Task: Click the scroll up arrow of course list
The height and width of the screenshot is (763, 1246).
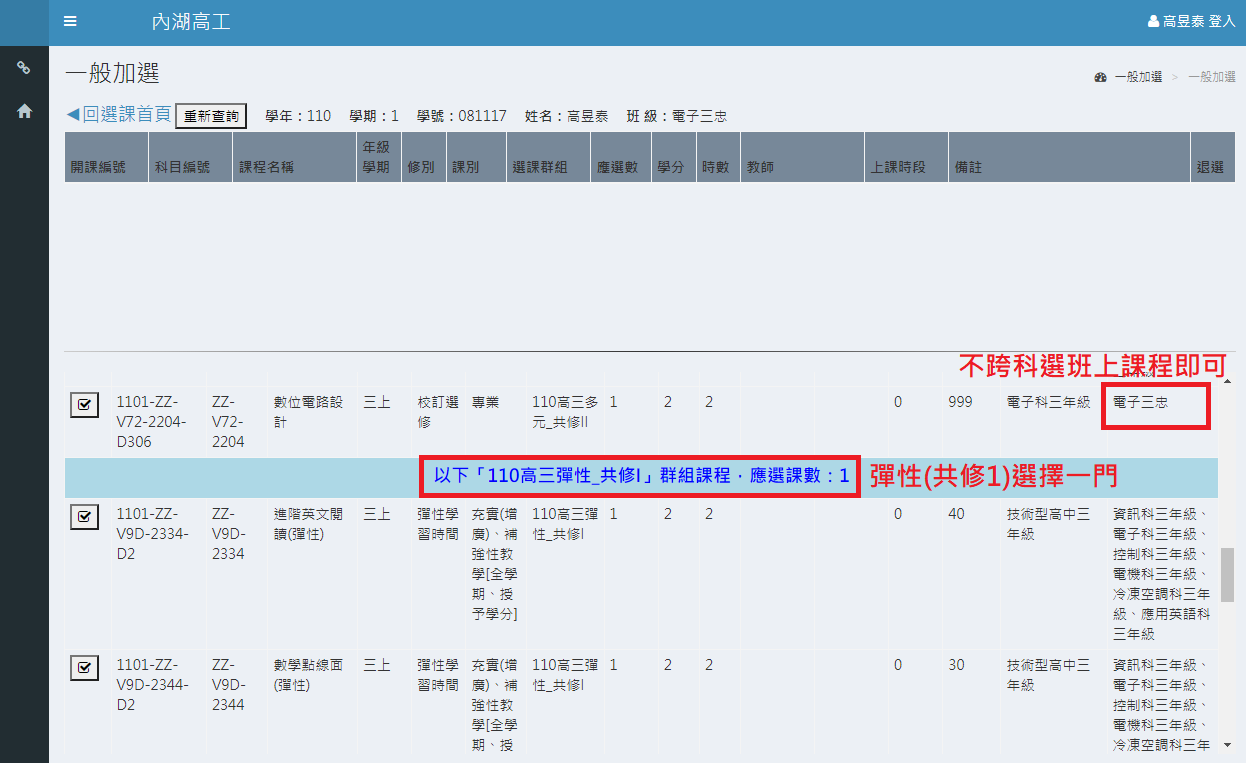Action: tap(1228, 382)
